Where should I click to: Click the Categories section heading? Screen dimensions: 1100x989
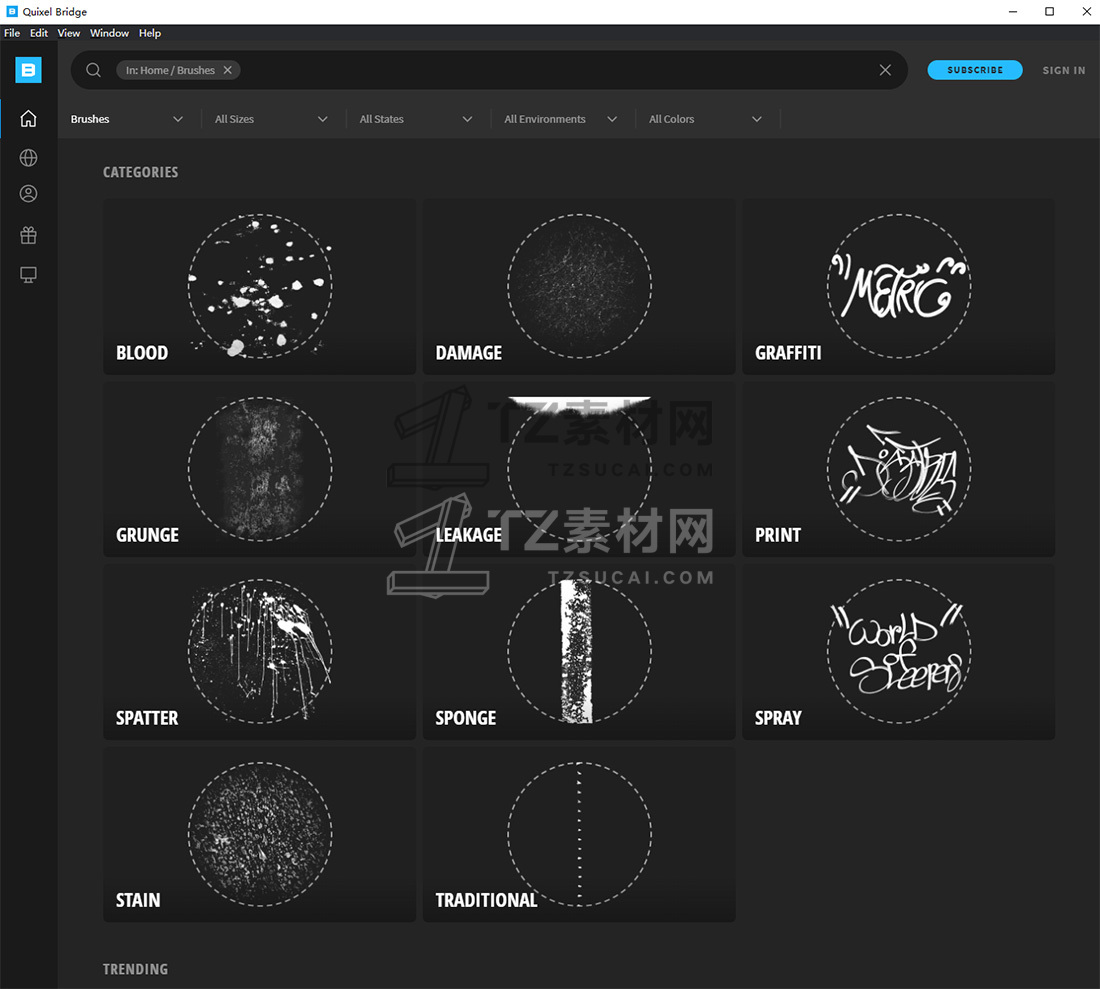[x=140, y=173]
